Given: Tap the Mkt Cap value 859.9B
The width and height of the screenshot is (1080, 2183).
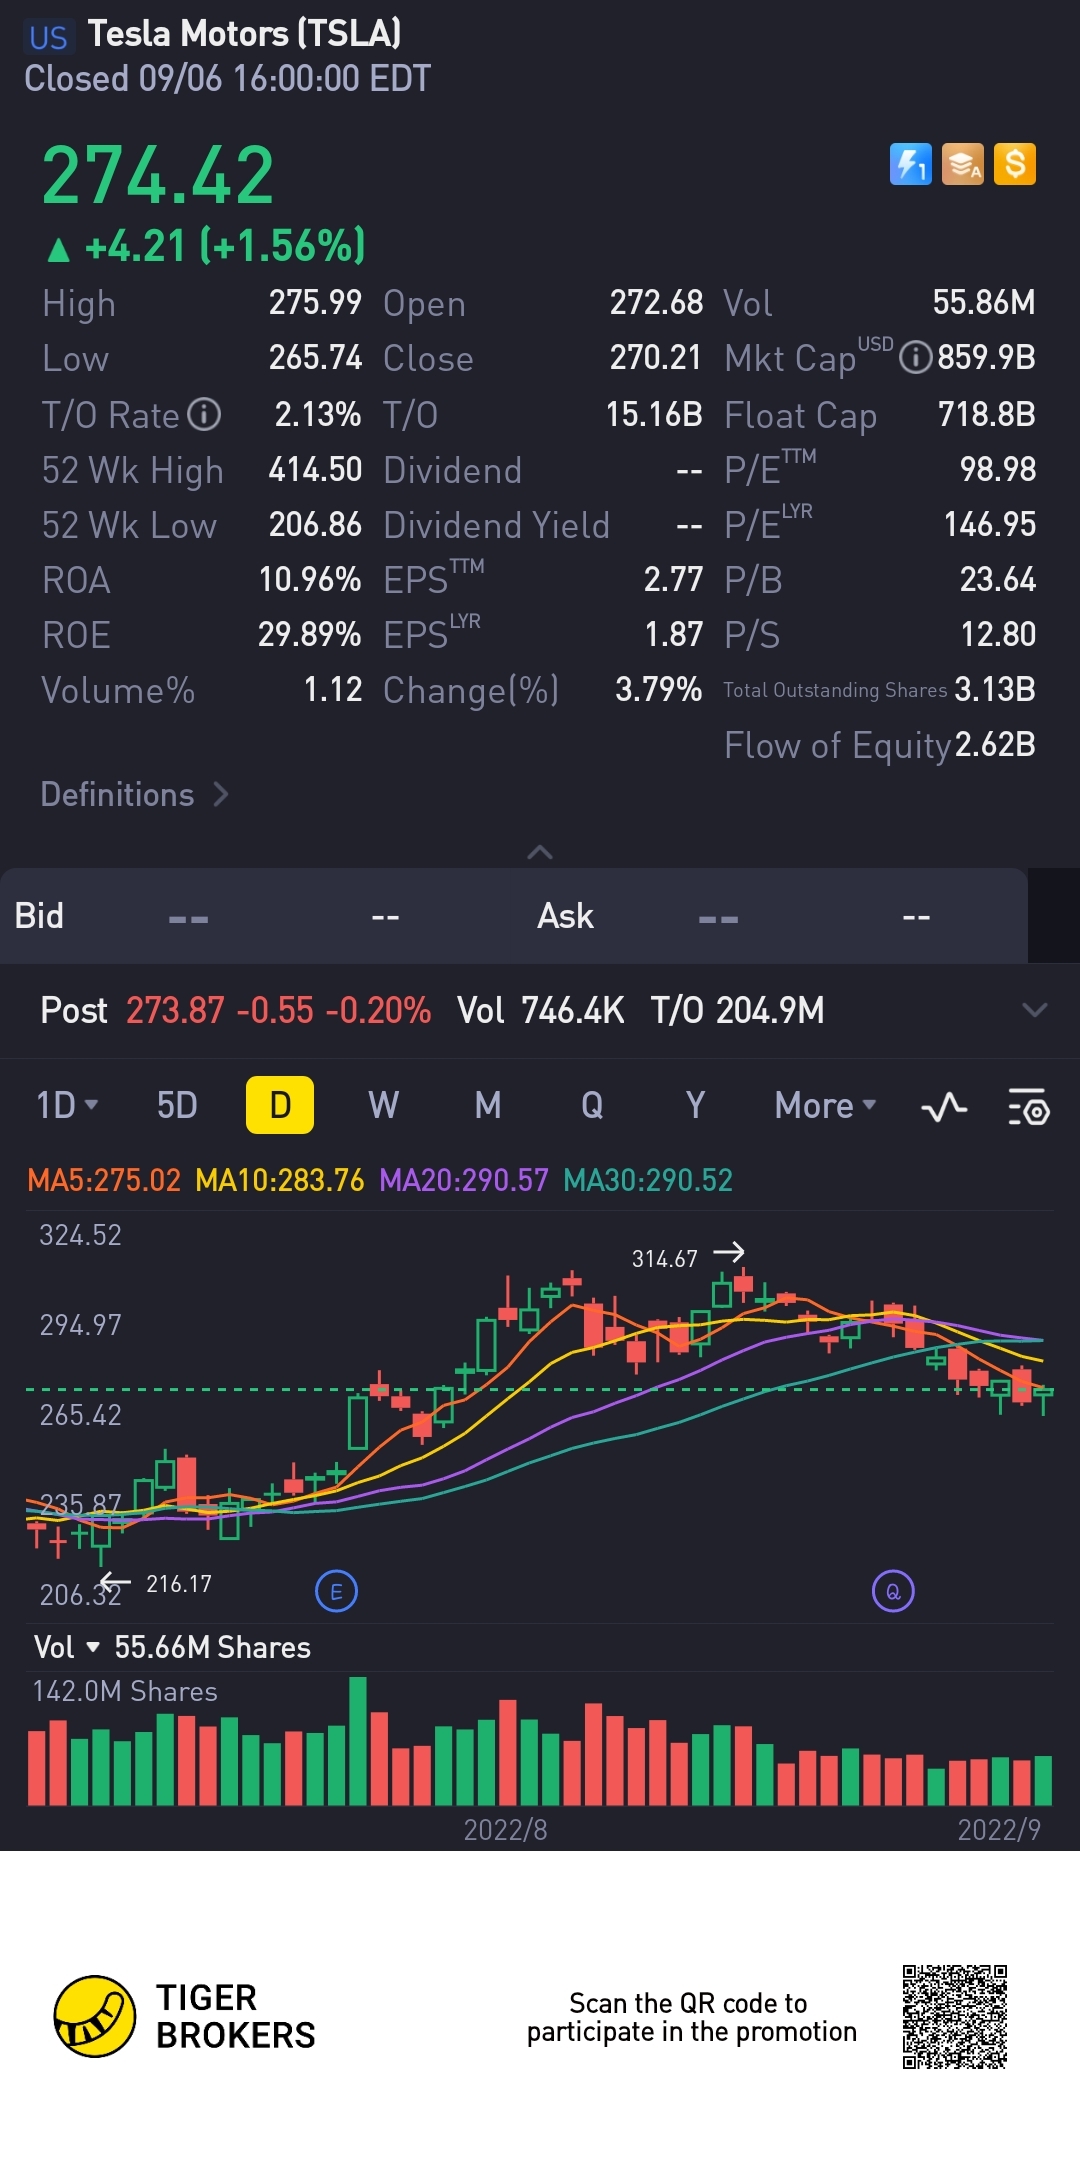Looking at the screenshot, I should [x=986, y=358].
